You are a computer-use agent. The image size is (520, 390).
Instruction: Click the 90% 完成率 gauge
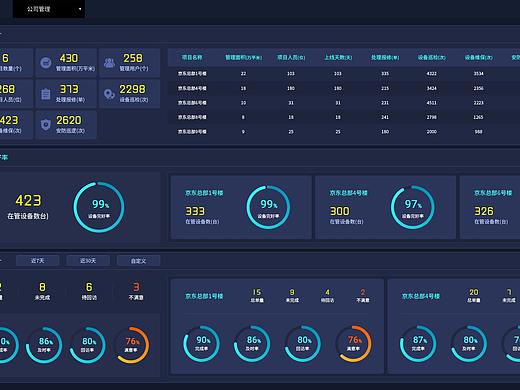point(201,344)
